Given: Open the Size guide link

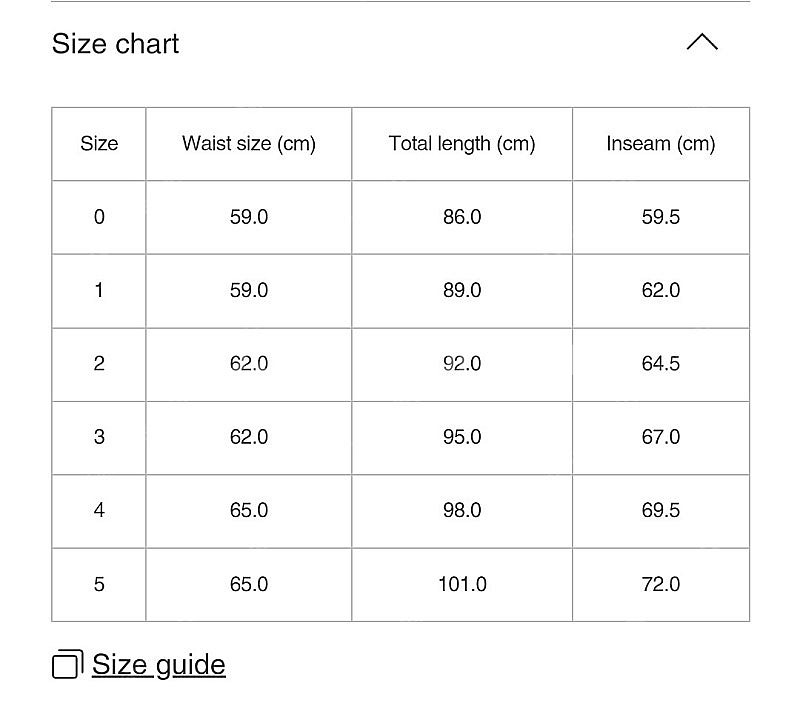Looking at the screenshot, I should click(x=159, y=665).
